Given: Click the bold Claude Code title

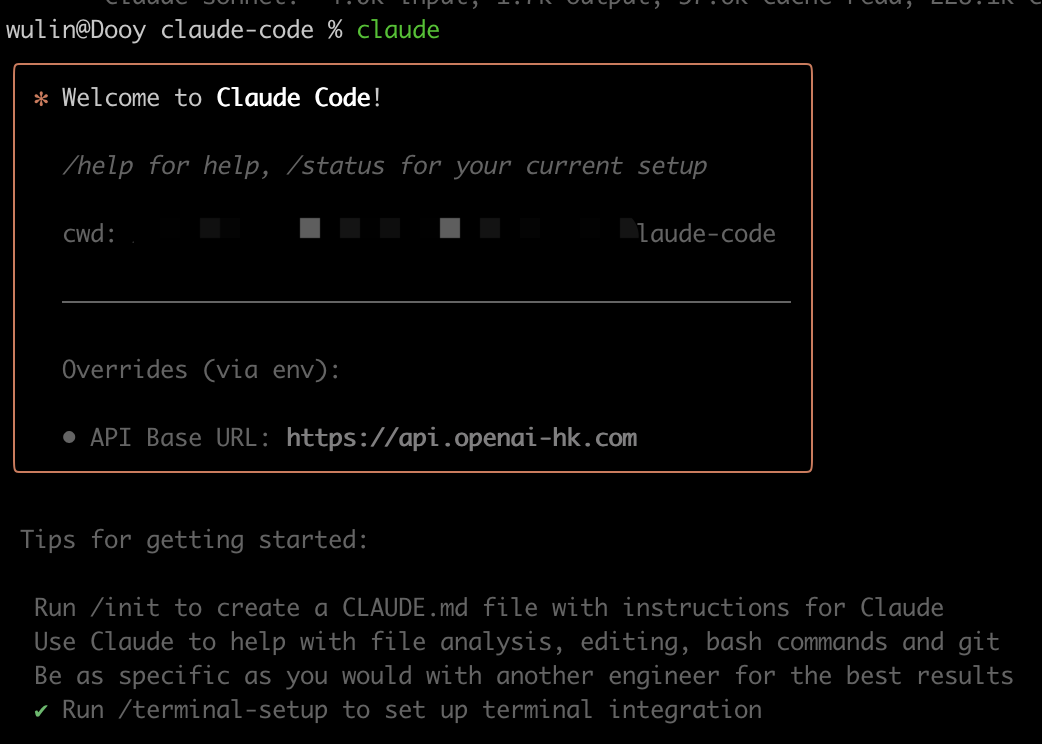Looking at the screenshot, I should click(x=293, y=98).
